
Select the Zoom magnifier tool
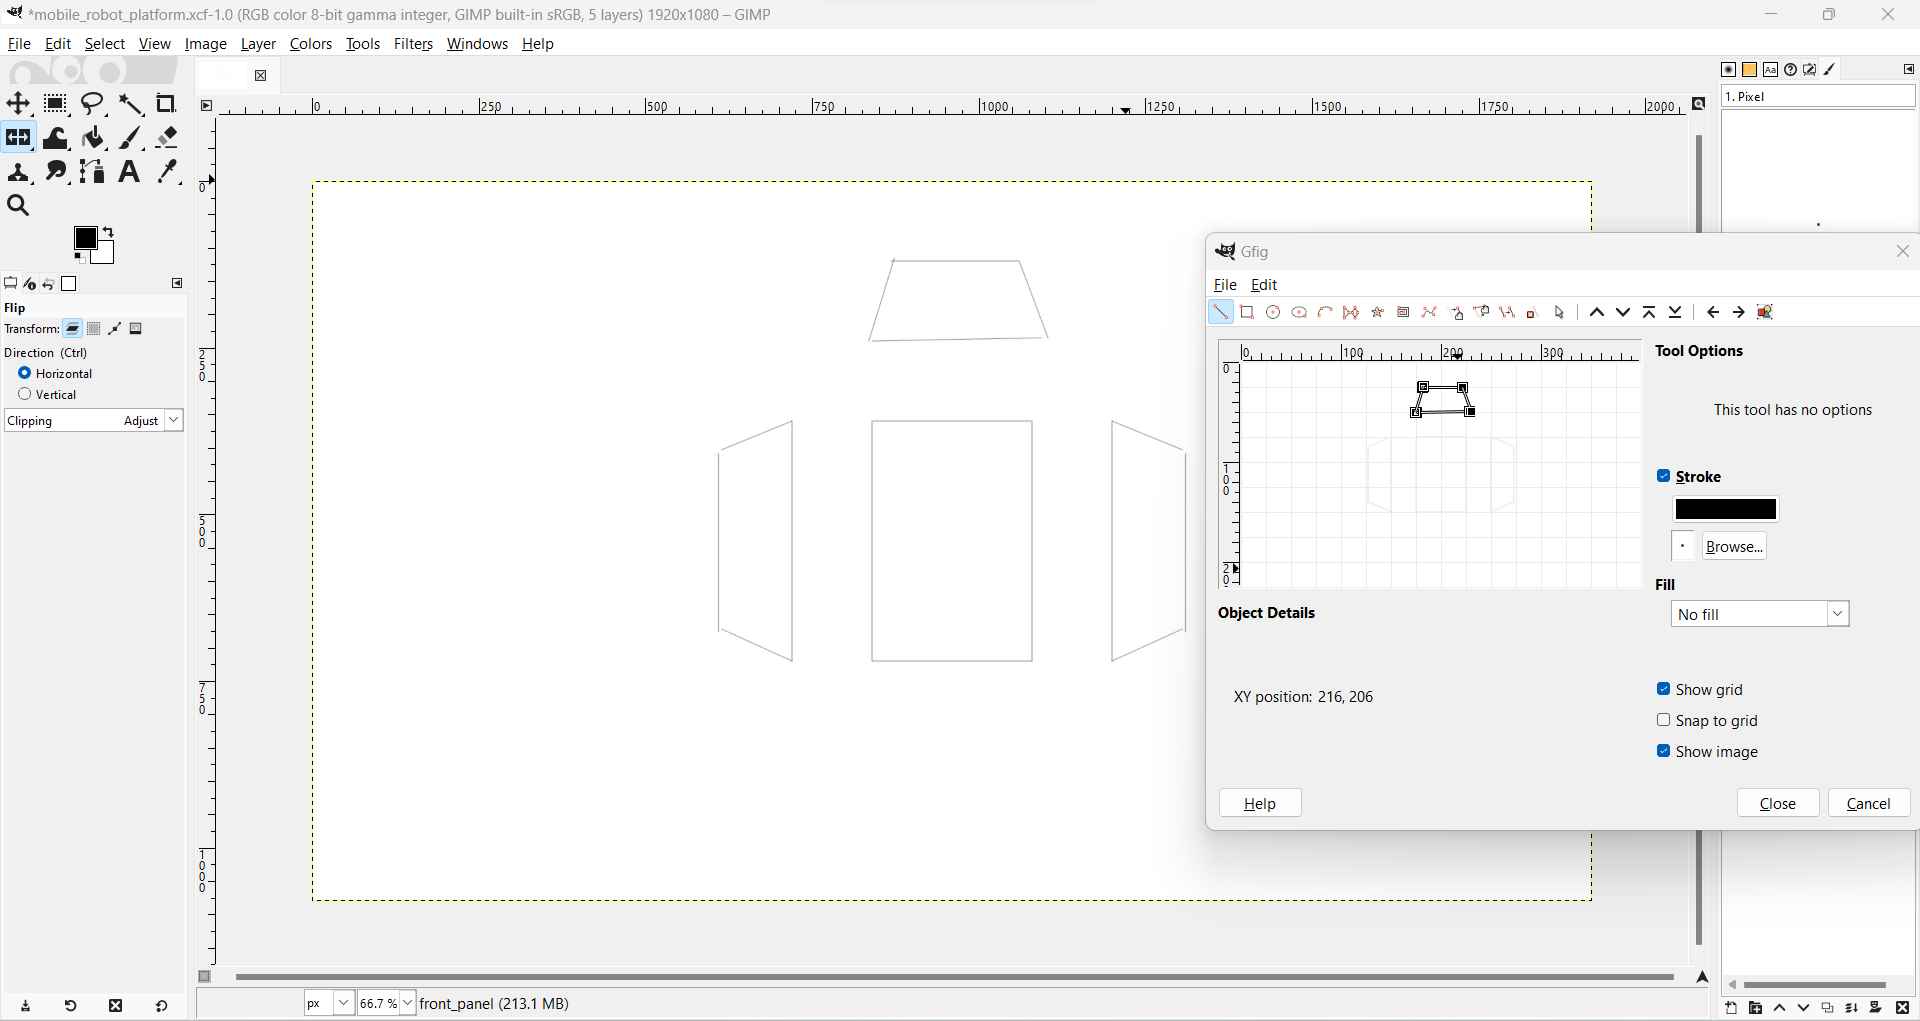point(18,206)
